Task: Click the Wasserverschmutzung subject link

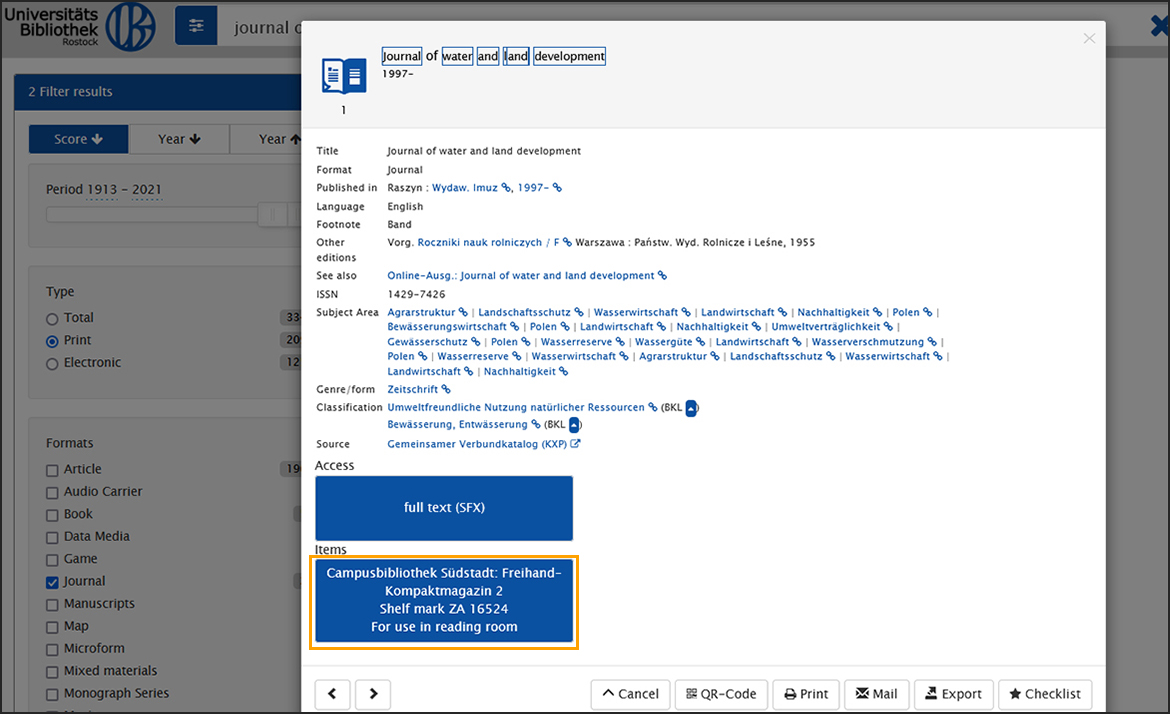Action: (868, 342)
